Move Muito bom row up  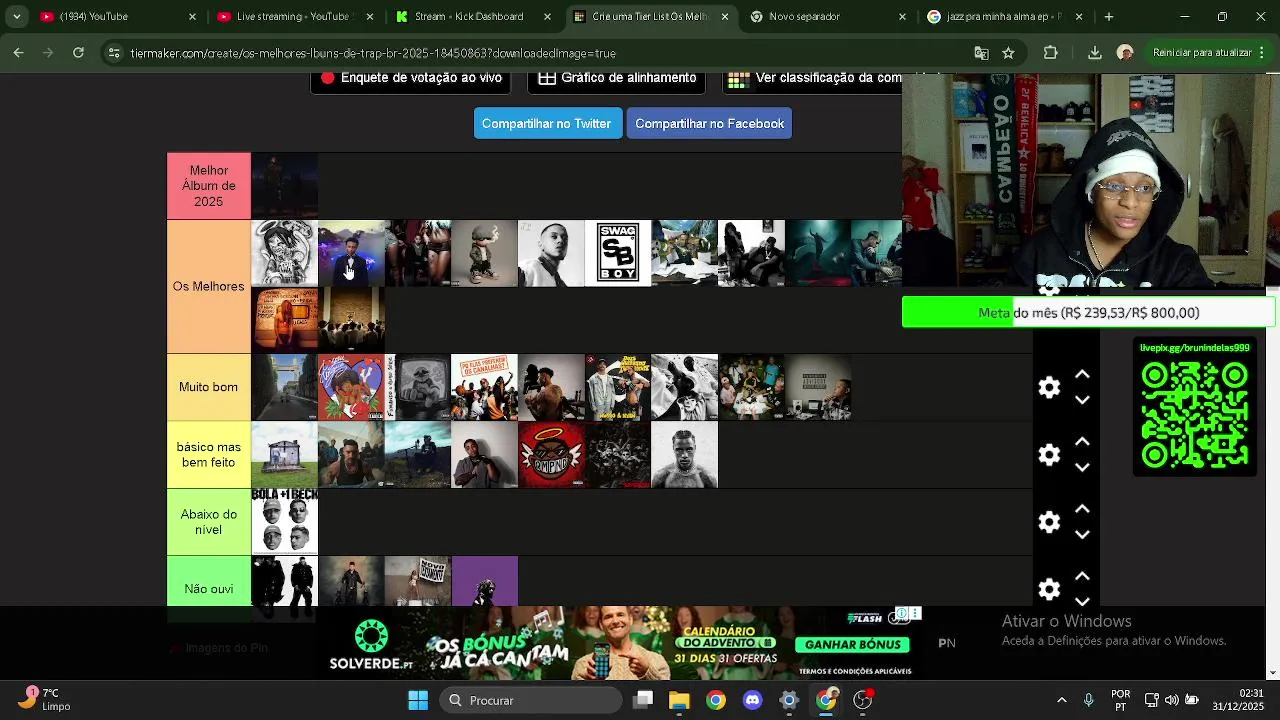point(1082,374)
